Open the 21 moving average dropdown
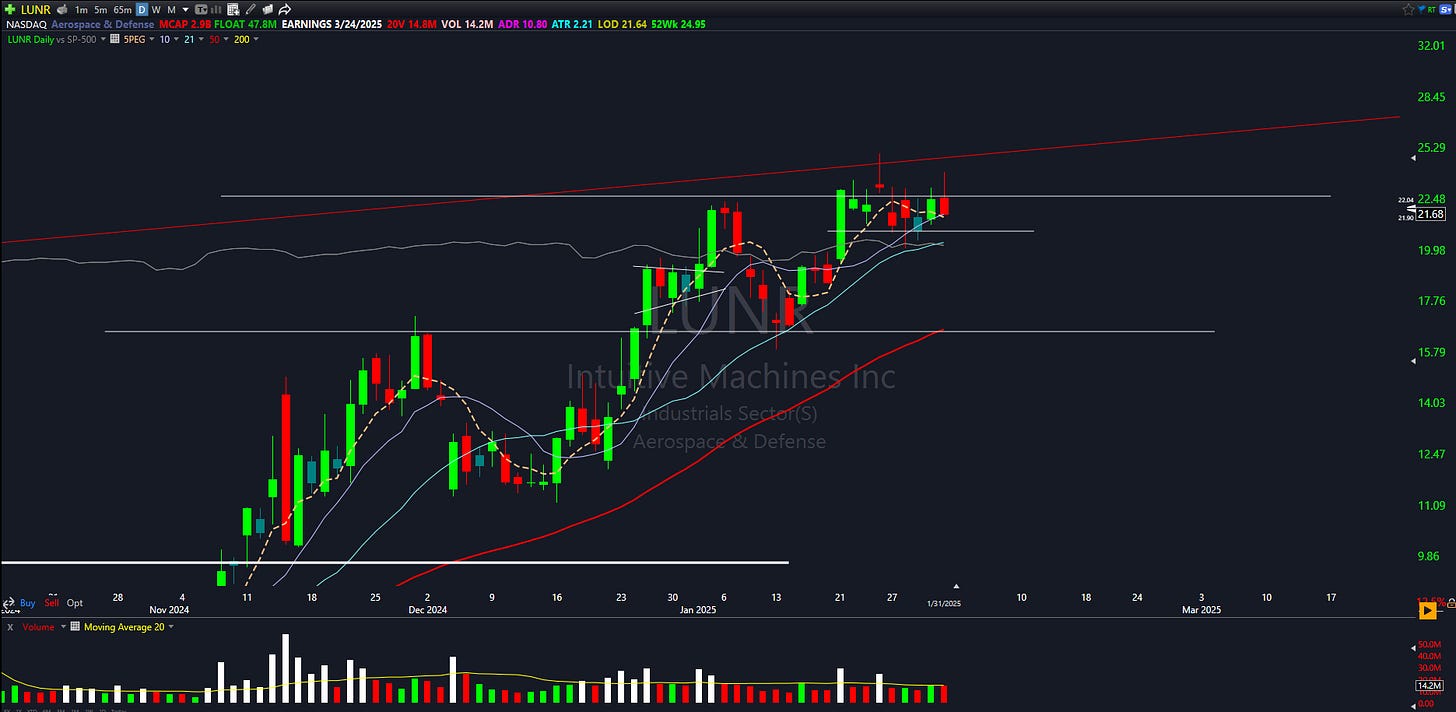Viewport: 1456px width, 712px height. (201, 39)
